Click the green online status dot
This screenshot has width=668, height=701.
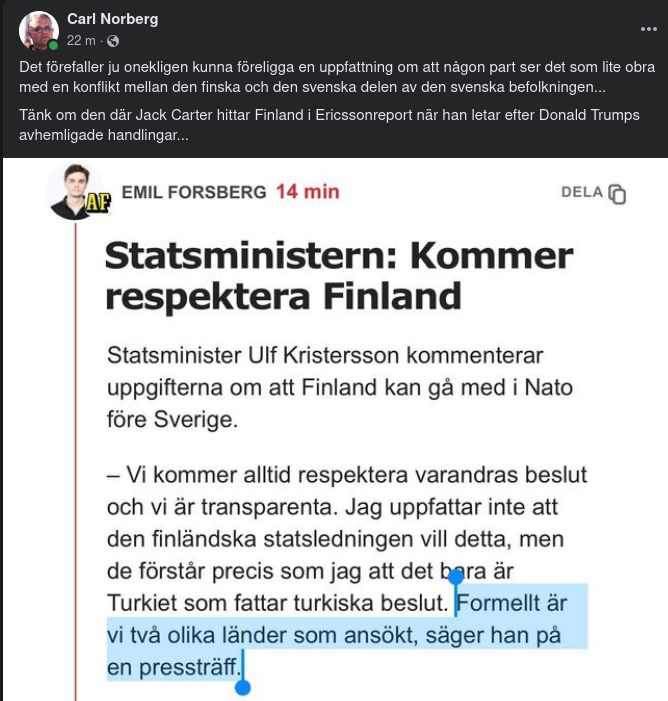pos(53,45)
